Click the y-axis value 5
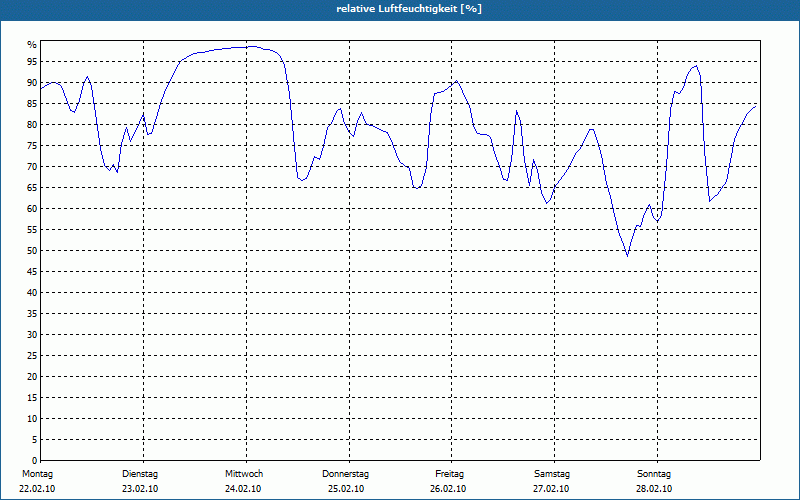Screen dimensions: 800x500 click(x=35, y=440)
